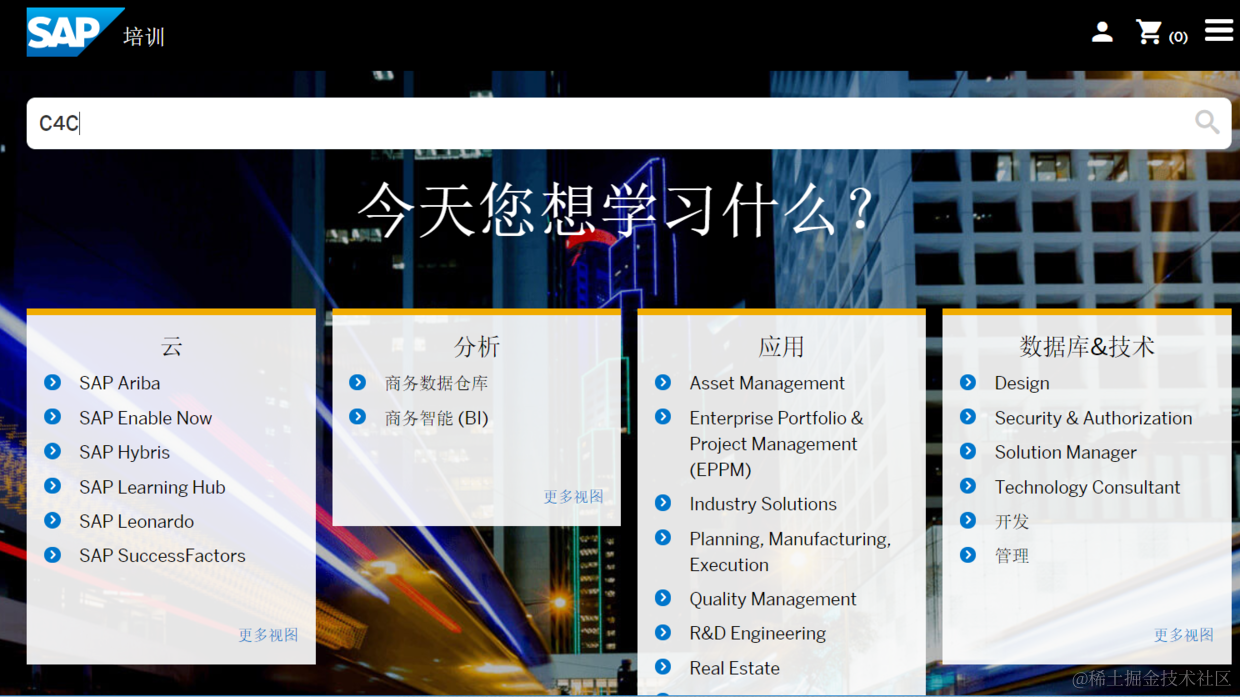Screen dimensions: 1240x697
Task: Click the arrow bullet beside SAP SuccessFactors
Action: pos(53,554)
